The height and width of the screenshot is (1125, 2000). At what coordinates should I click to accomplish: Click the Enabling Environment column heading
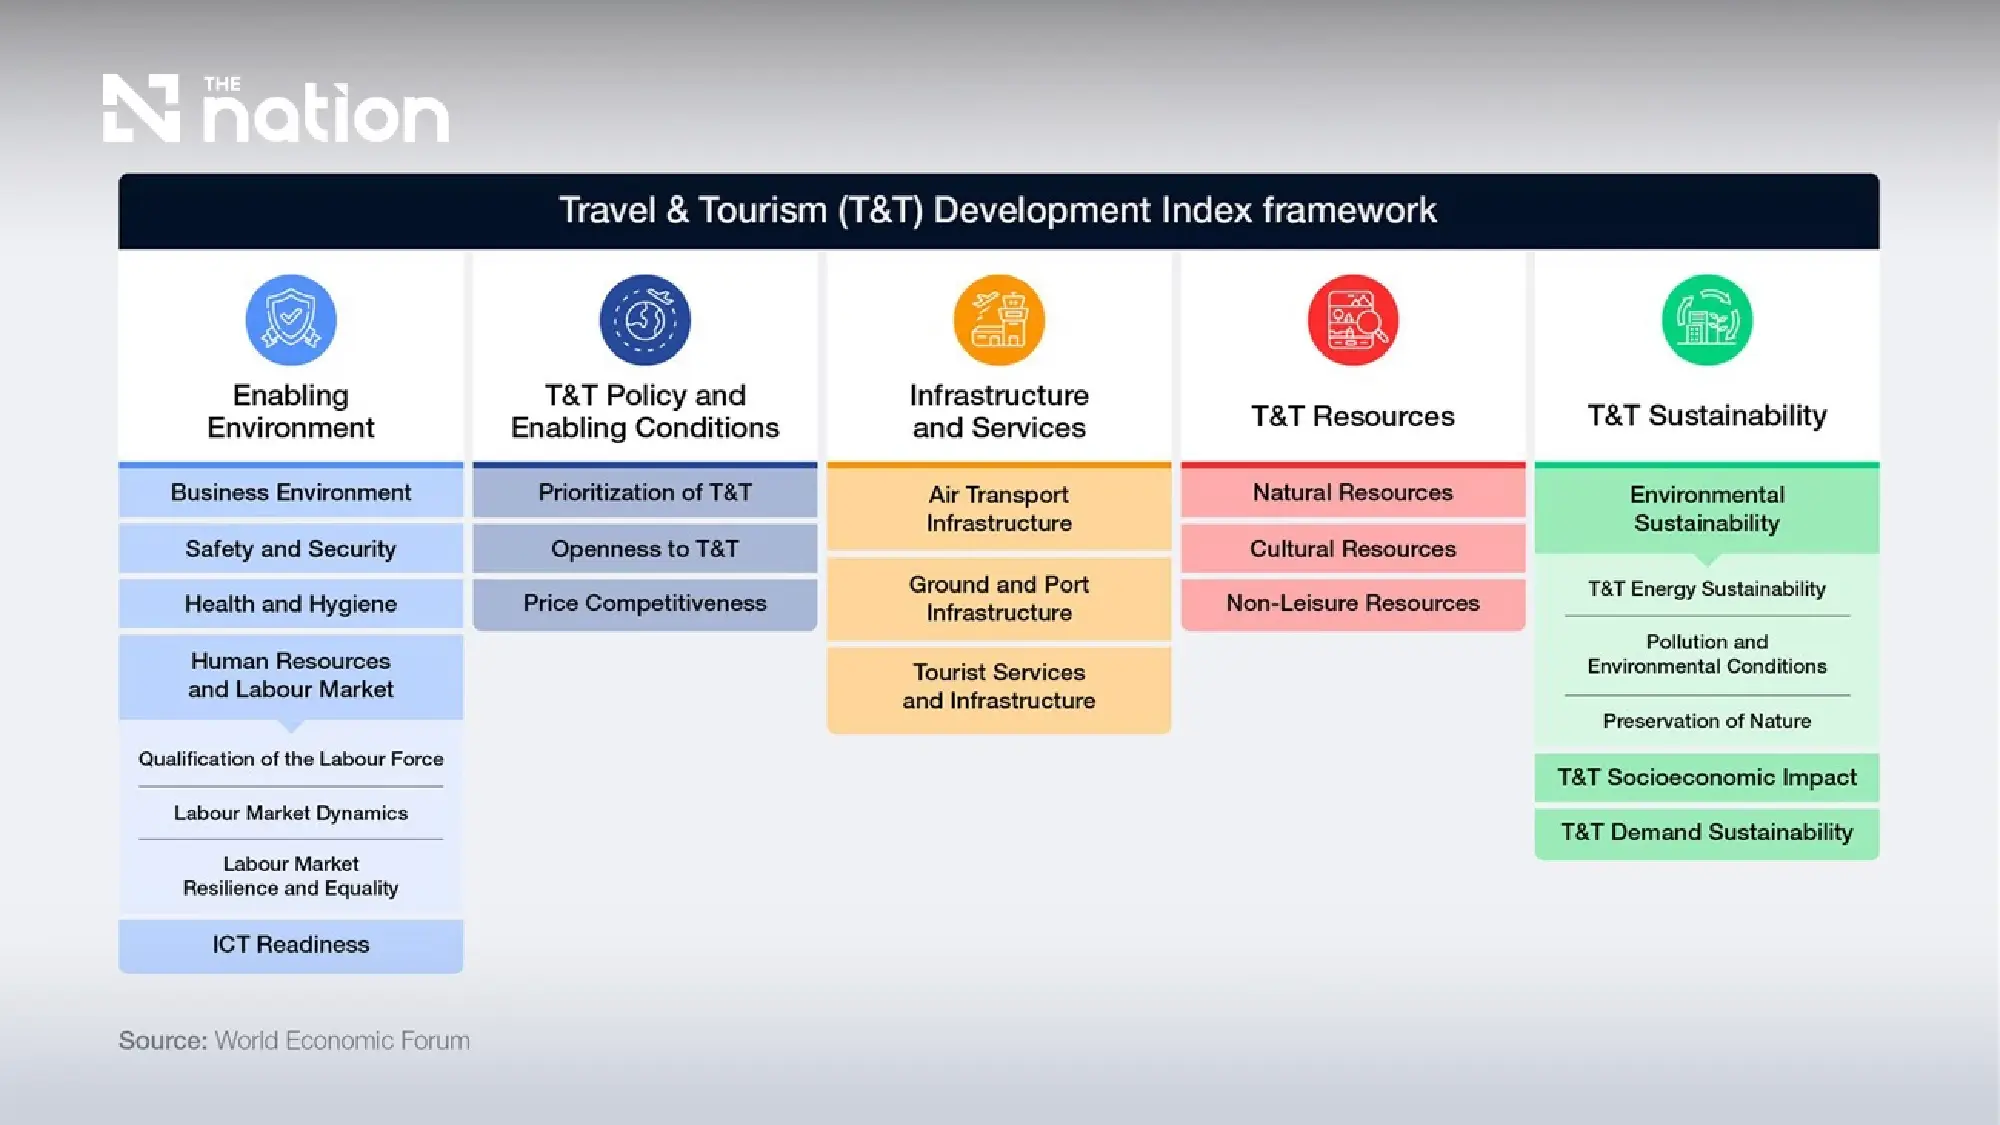tap(291, 411)
